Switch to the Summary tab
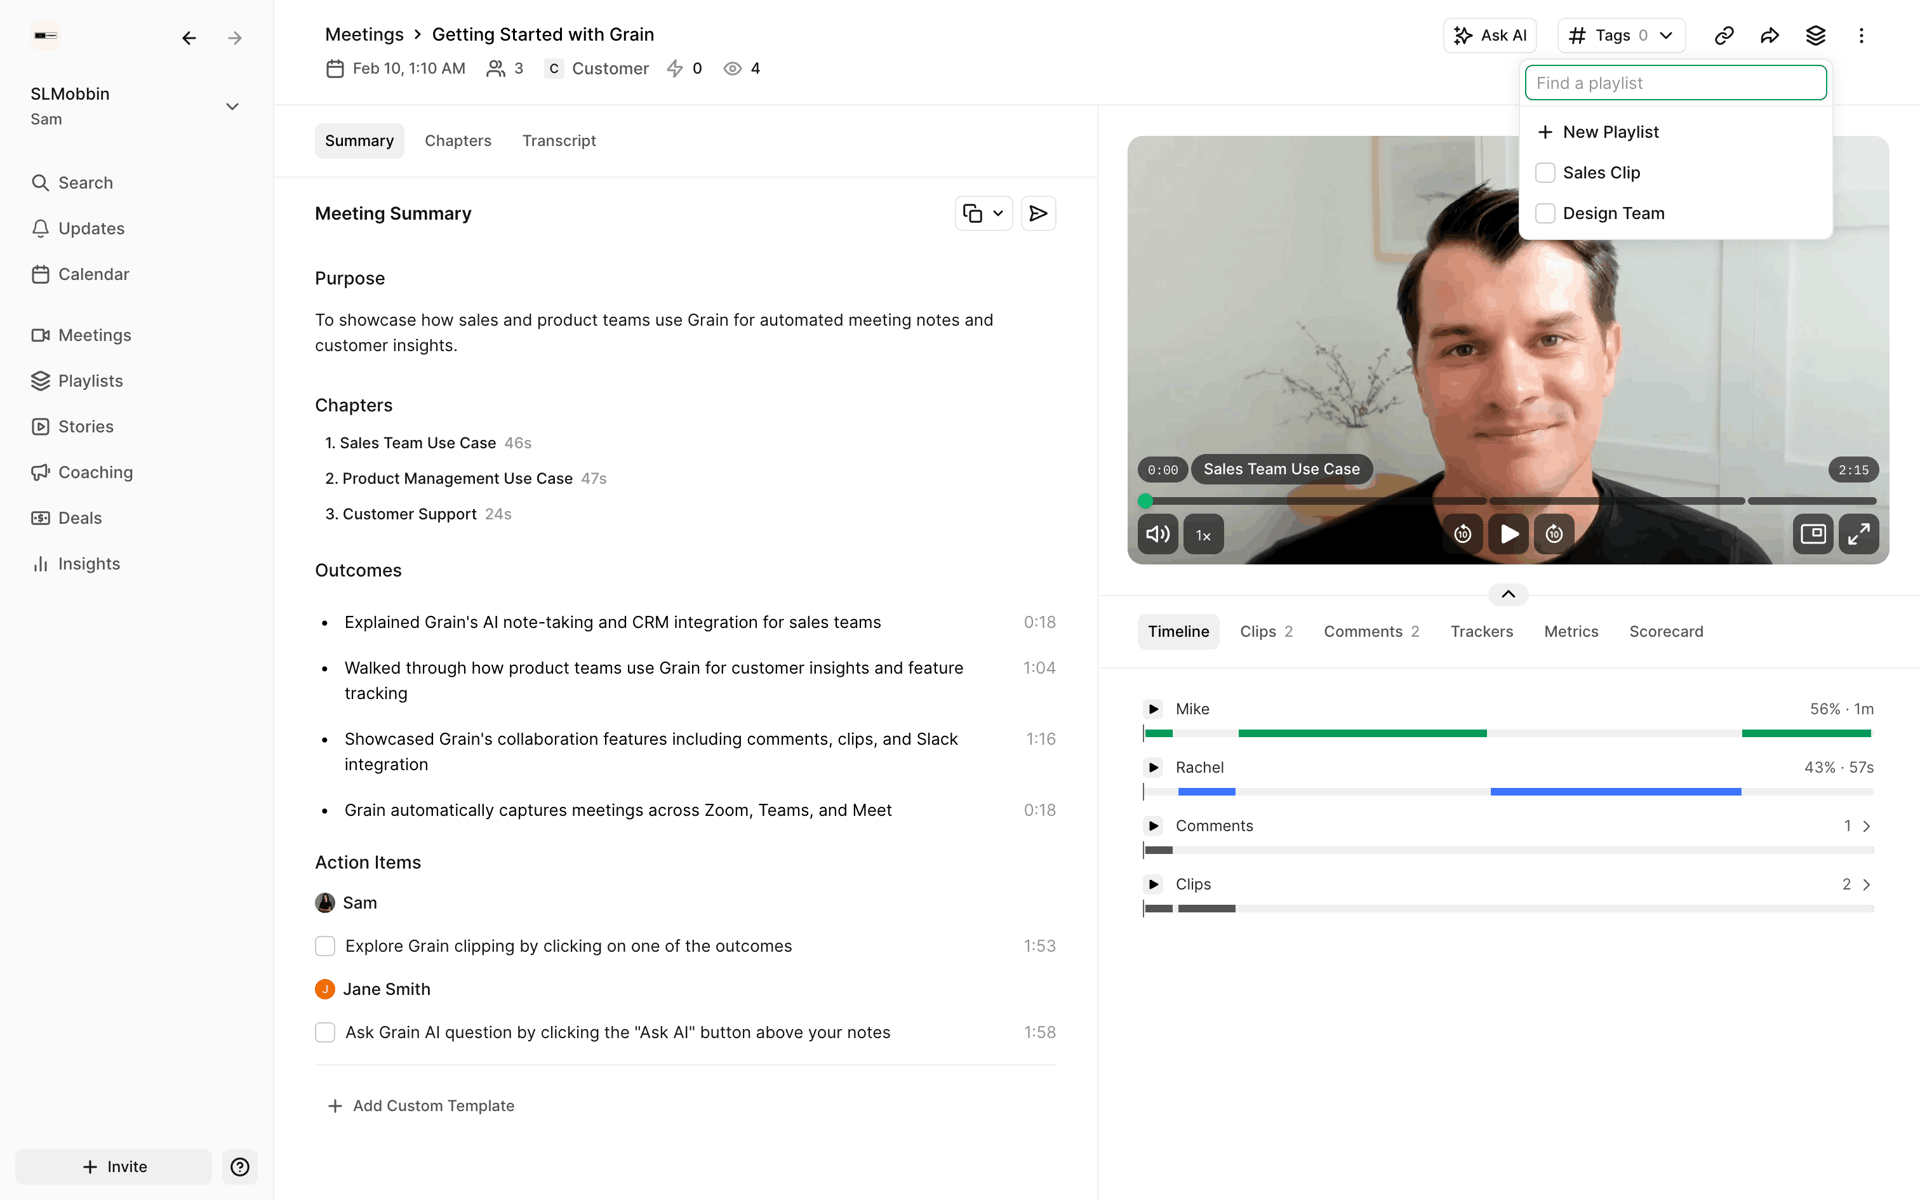Screen dimensions: 1920x1200 click(x=359, y=141)
